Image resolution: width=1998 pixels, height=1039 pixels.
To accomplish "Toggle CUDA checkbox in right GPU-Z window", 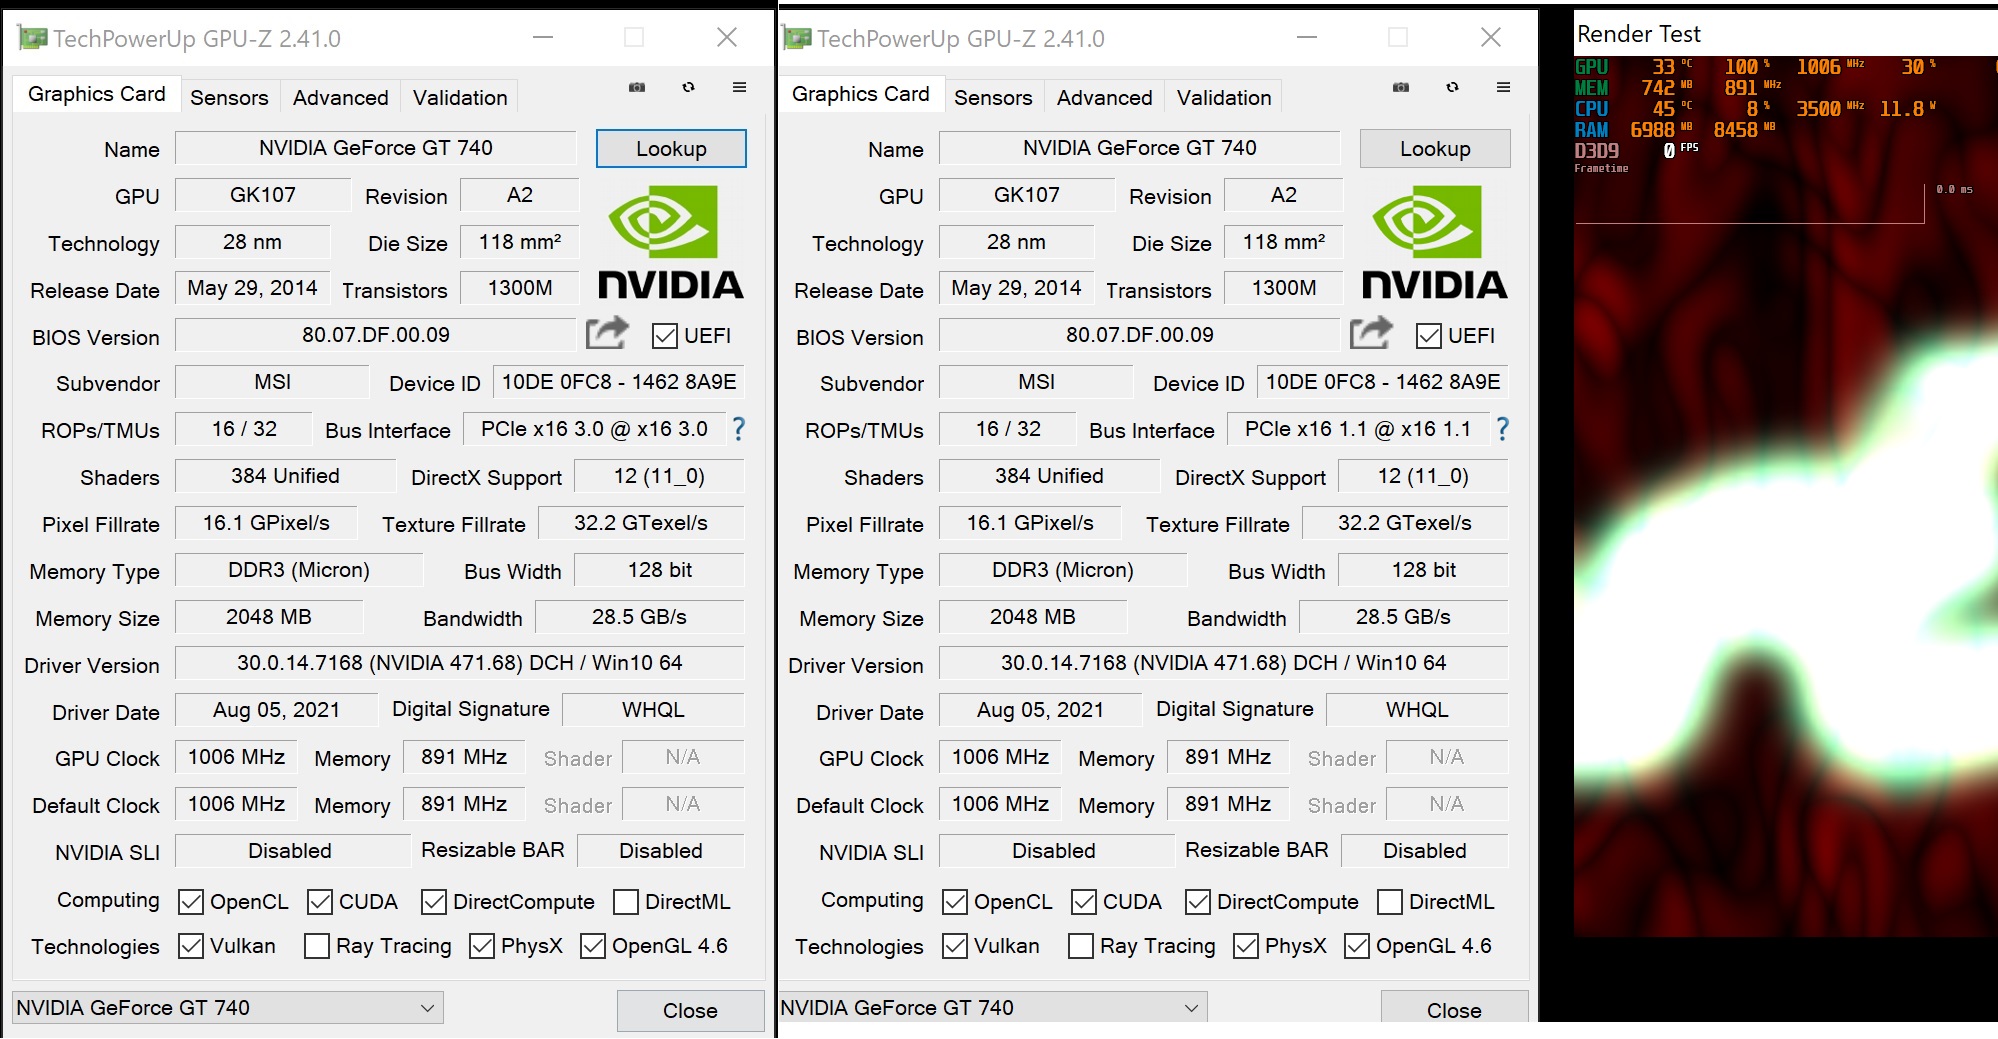I will [1083, 902].
